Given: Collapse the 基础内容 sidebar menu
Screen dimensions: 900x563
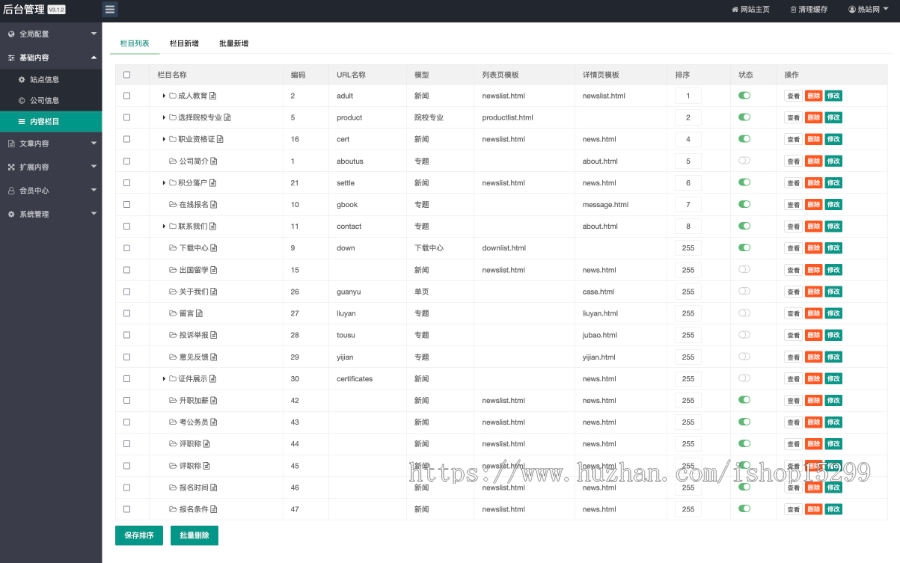Looking at the screenshot, I should [x=51, y=57].
